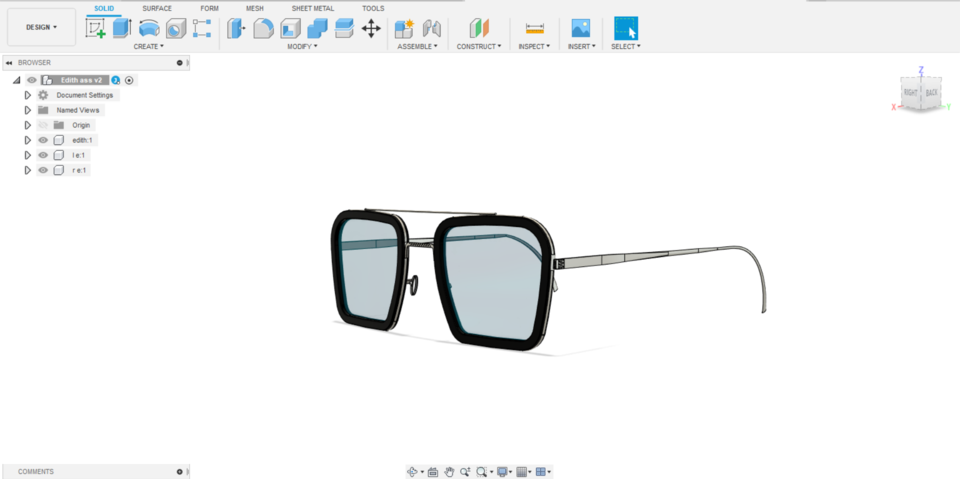Toggle visibility of r e:1 component
Image resolution: width=960 pixels, height=479 pixels.
43,170
